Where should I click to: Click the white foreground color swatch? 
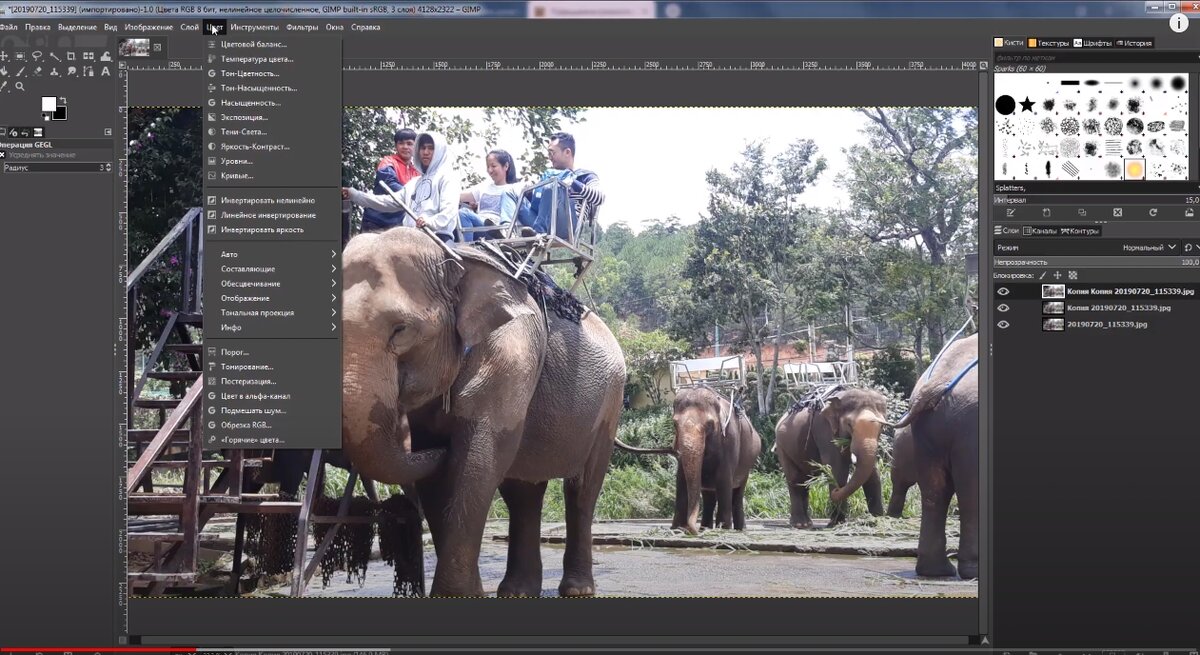[x=49, y=104]
